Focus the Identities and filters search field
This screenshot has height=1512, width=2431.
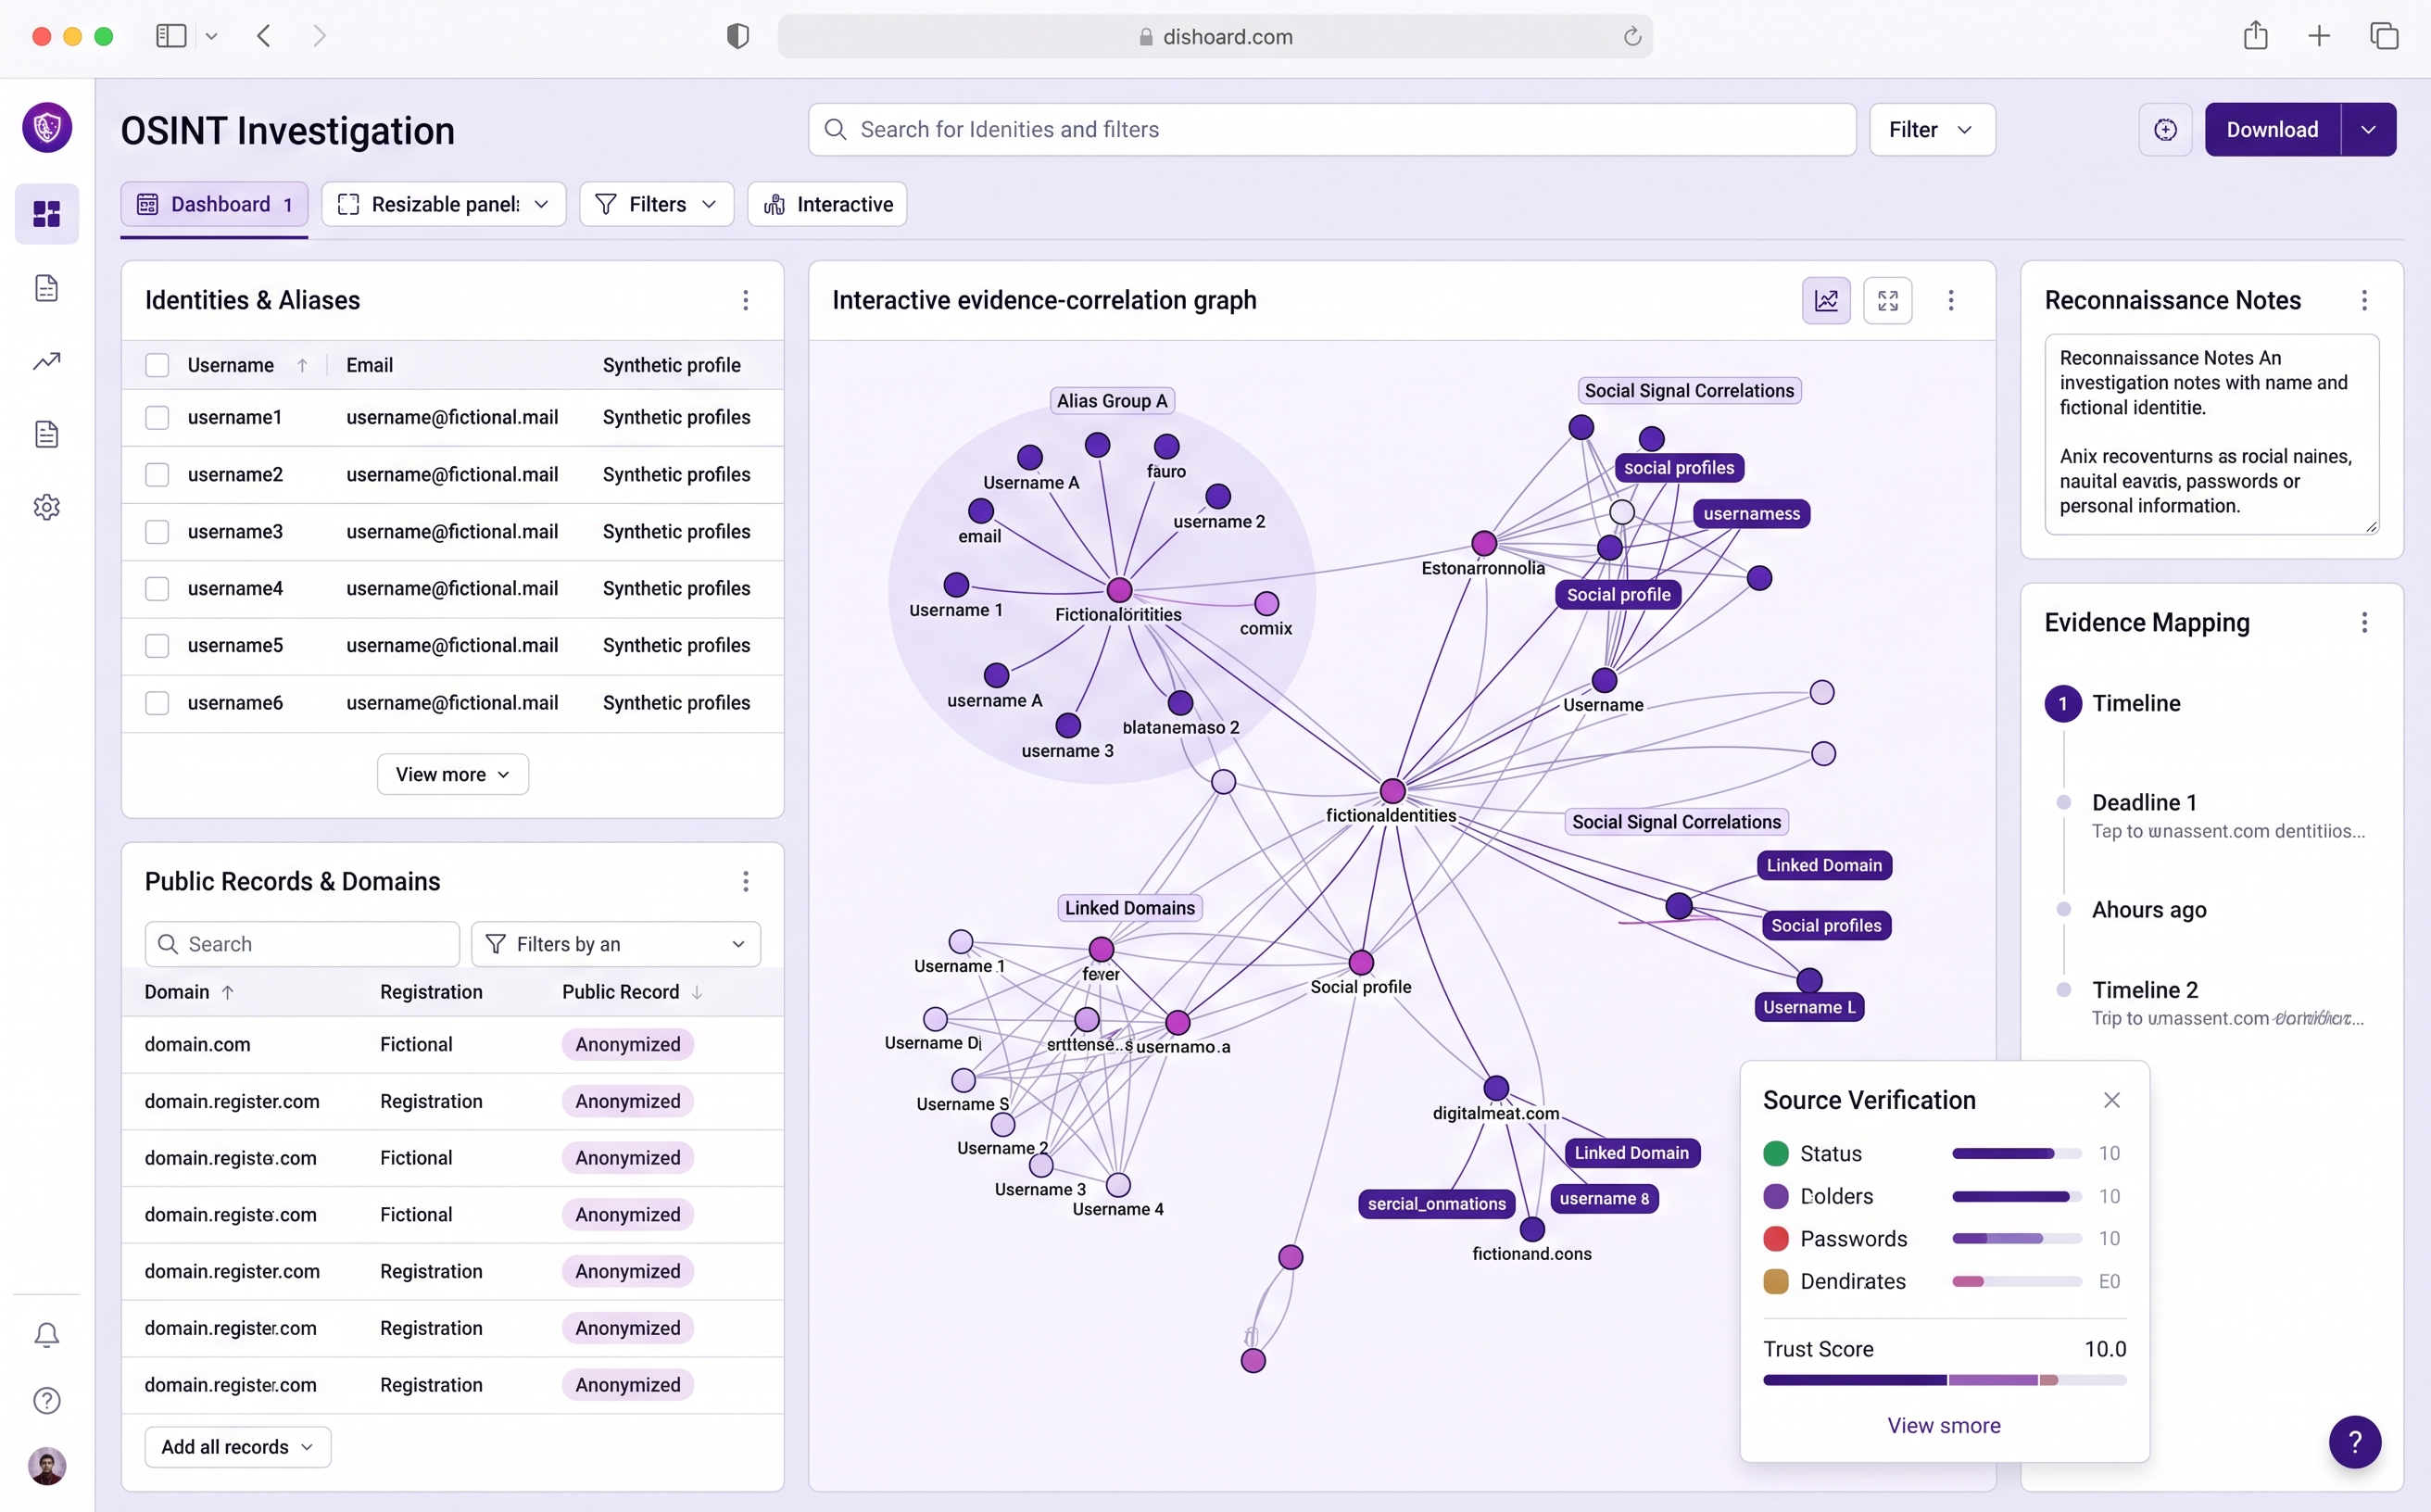pyautogui.click(x=1332, y=130)
